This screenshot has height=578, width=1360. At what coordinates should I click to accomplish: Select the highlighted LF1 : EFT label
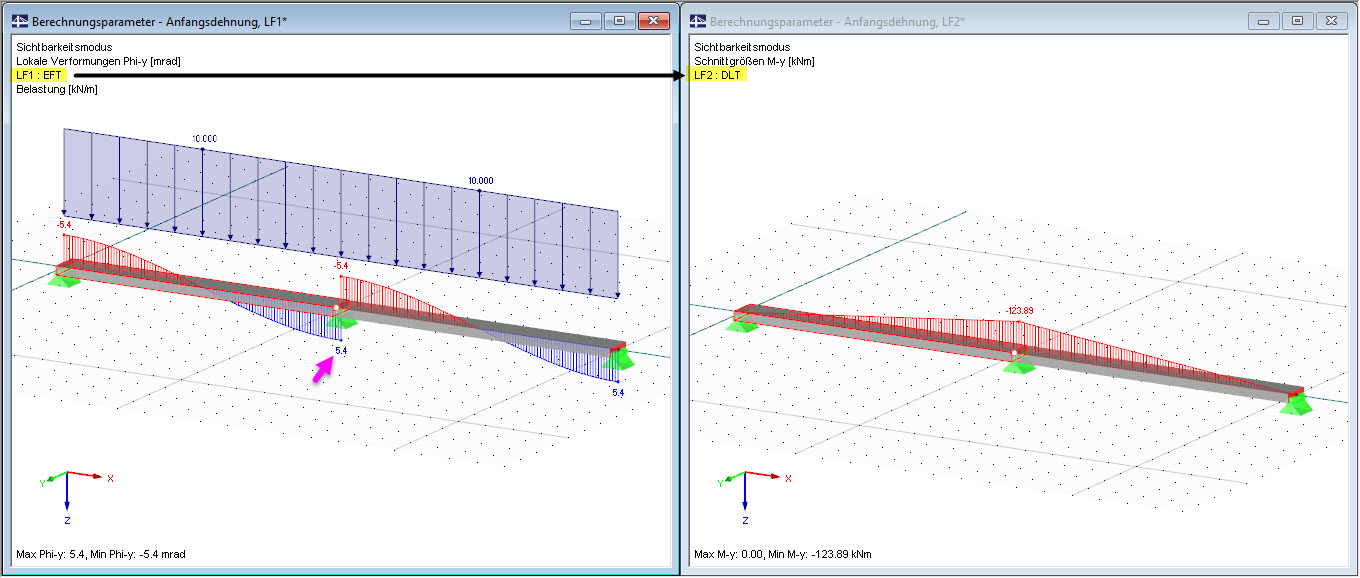[x=37, y=74]
